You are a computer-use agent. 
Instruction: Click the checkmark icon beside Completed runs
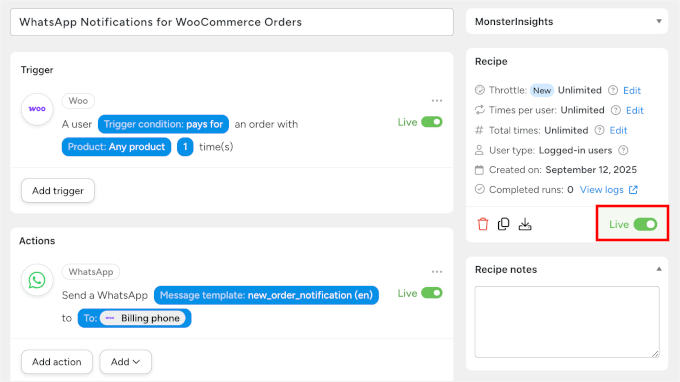coord(480,189)
